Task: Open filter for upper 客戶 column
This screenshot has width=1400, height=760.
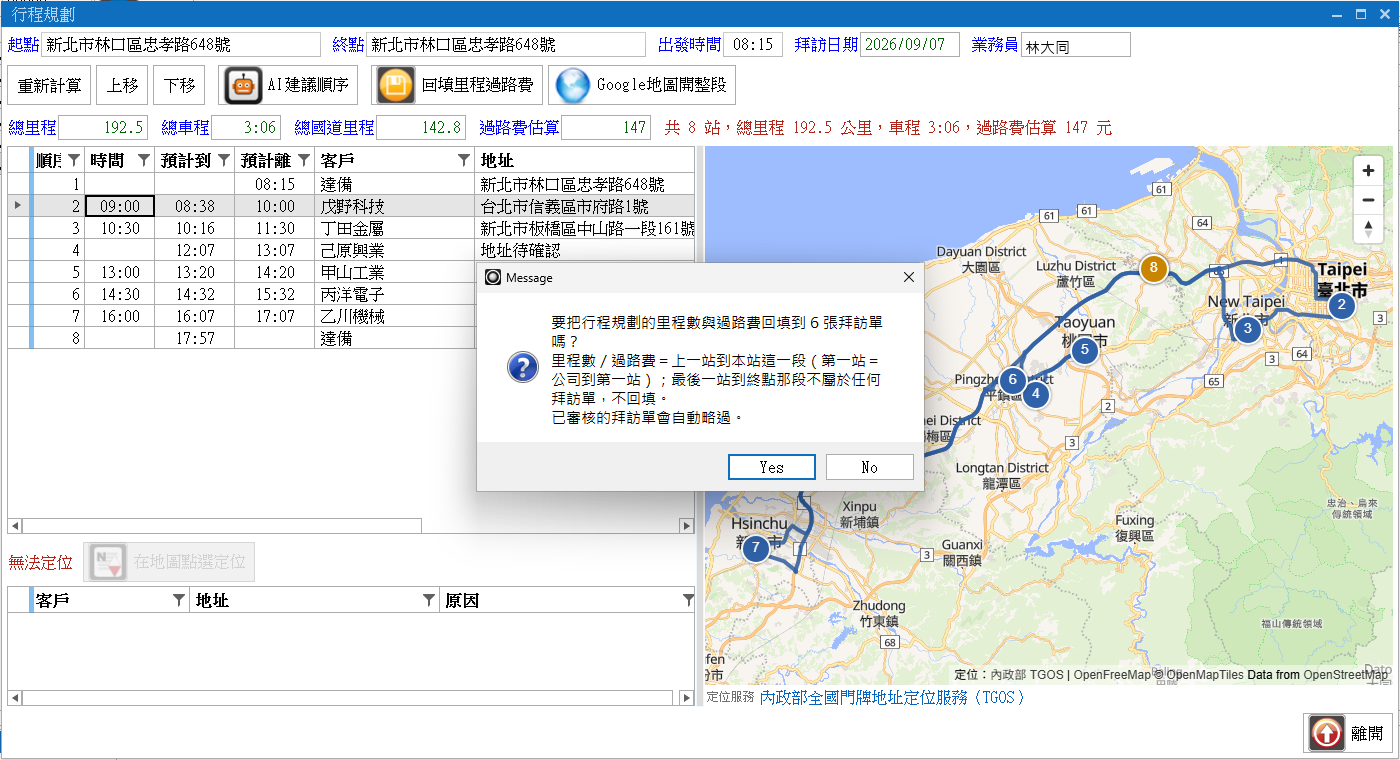Action: point(463,160)
